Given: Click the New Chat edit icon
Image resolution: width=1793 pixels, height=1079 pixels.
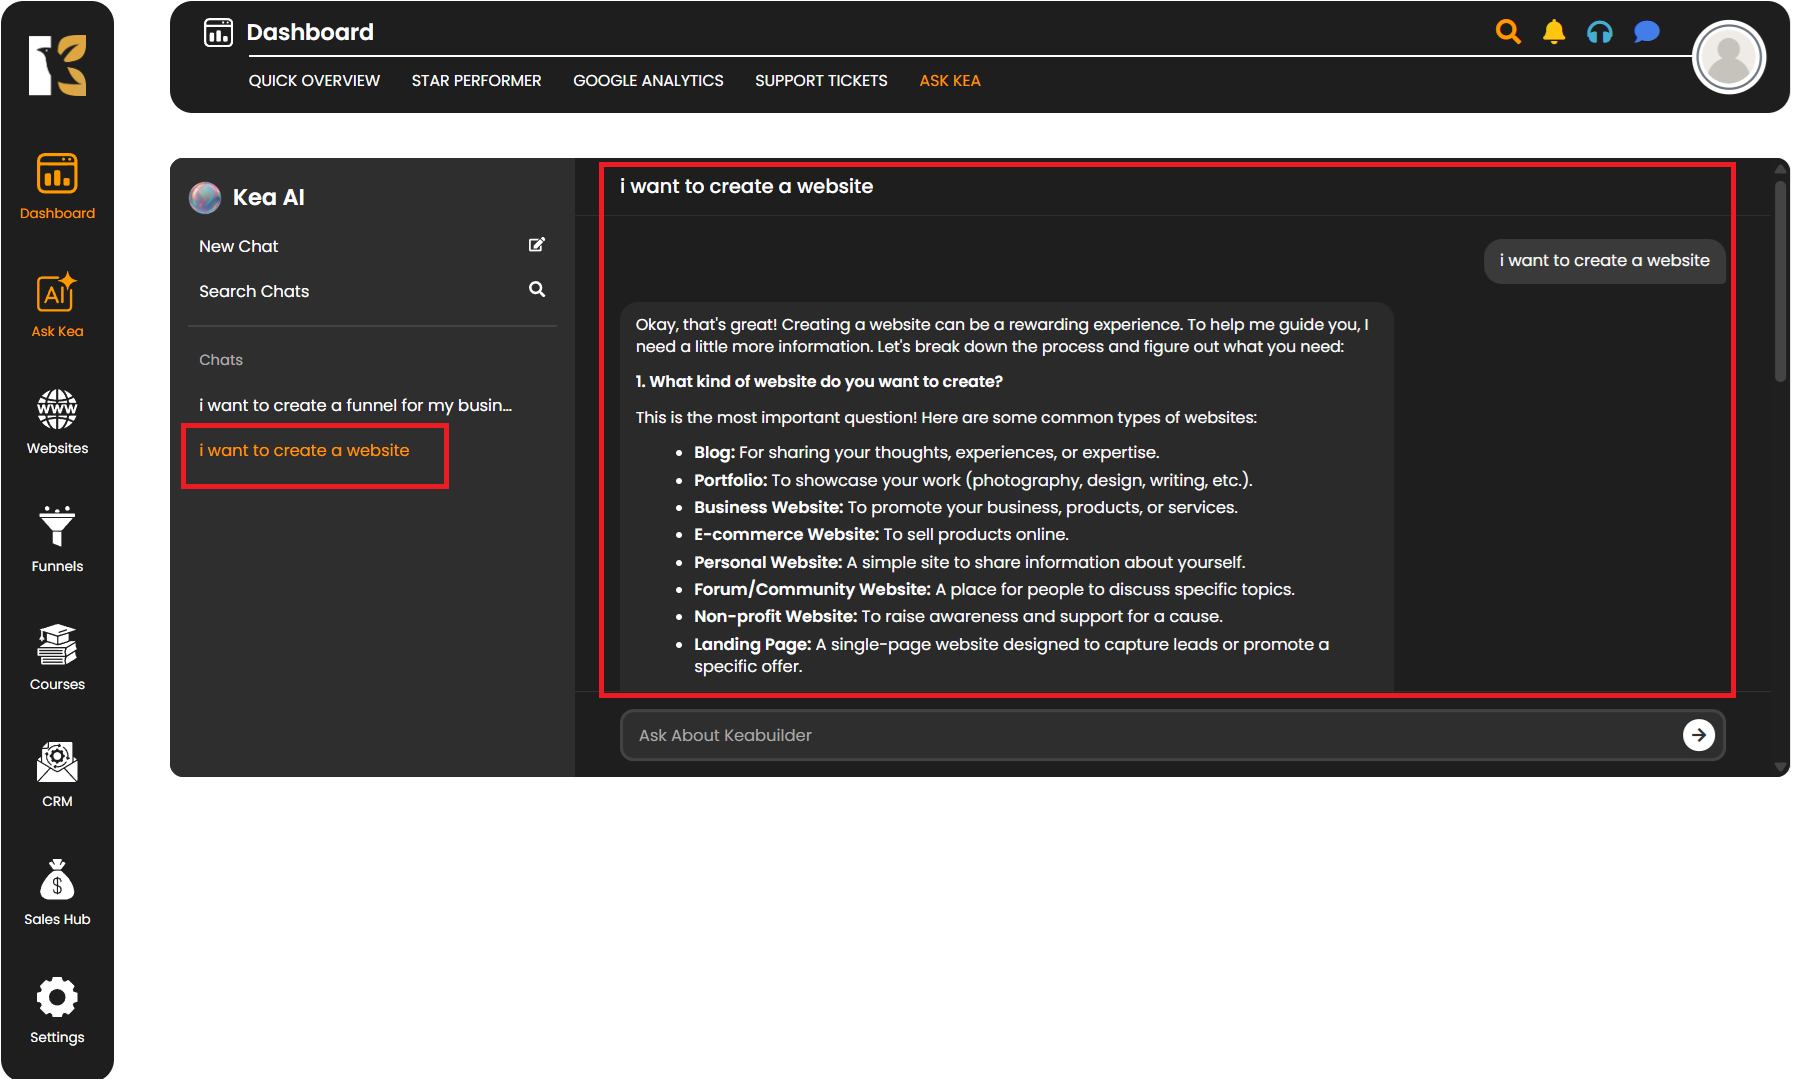Looking at the screenshot, I should tap(537, 245).
